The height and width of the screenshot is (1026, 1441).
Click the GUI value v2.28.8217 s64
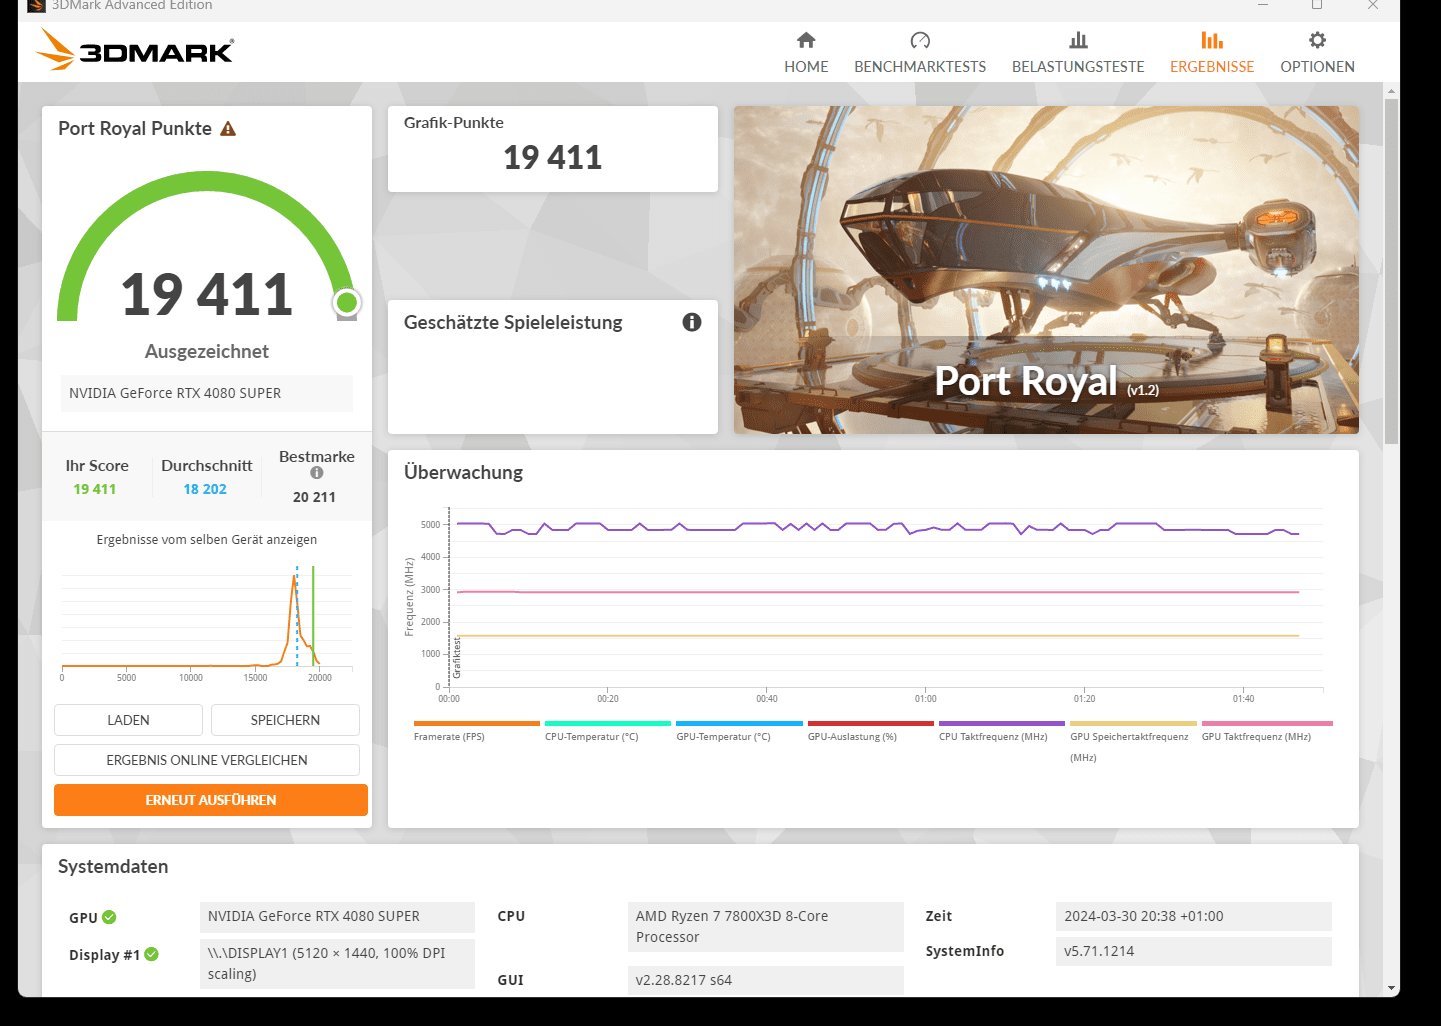765,980
